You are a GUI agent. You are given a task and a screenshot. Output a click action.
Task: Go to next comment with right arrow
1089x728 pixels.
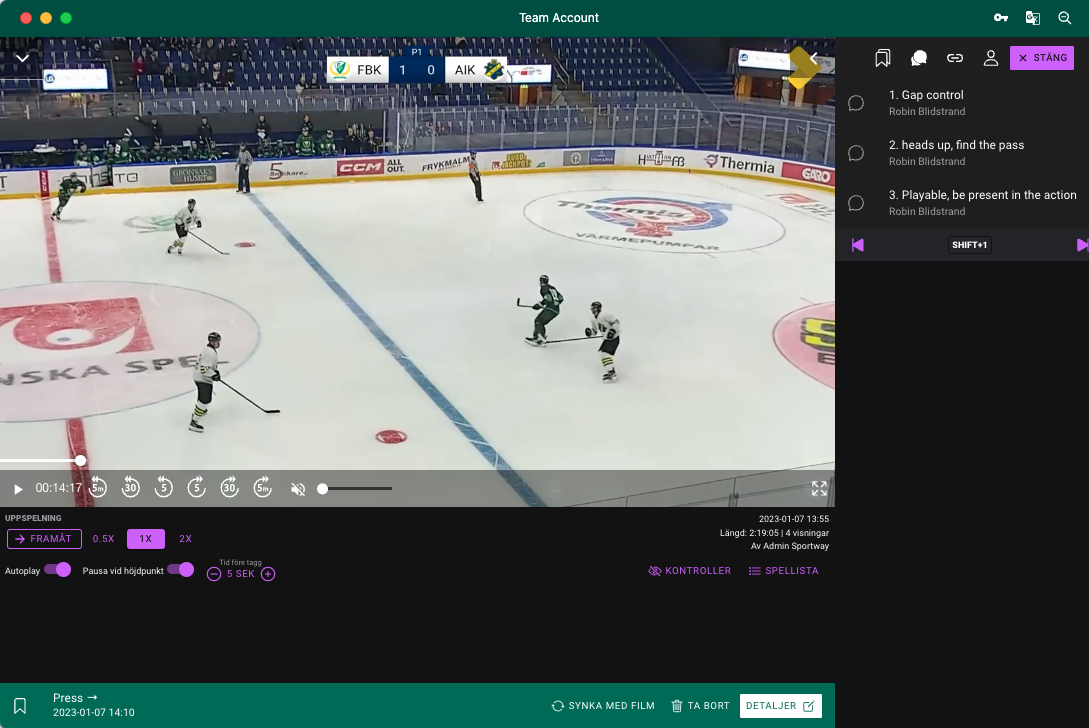point(1081,245)
